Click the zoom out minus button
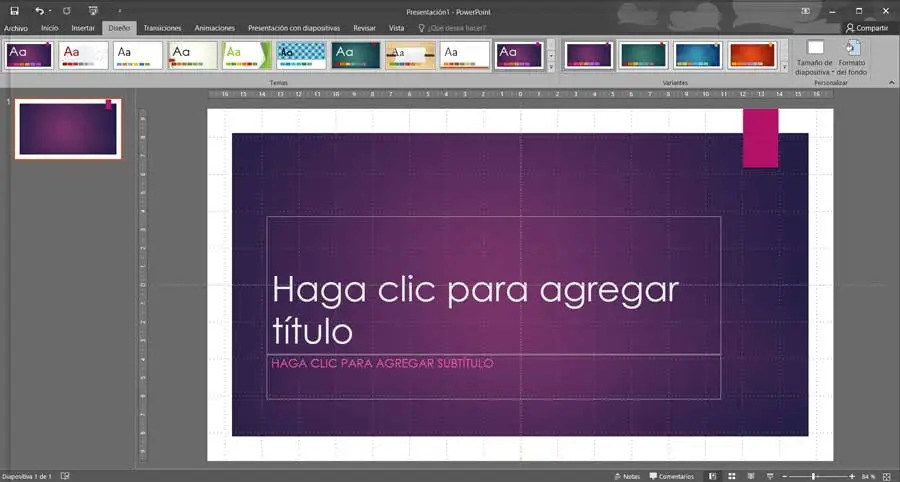900x482 pixels. [785, 476]
